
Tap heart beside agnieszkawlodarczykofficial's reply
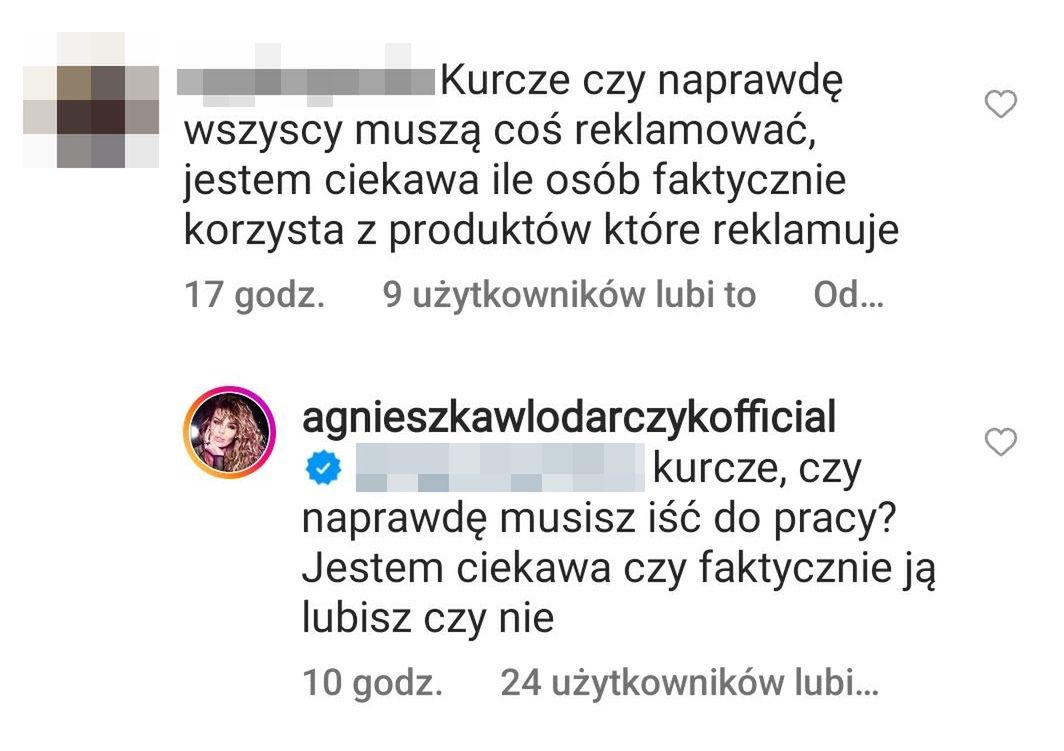tap(1000, 442)
